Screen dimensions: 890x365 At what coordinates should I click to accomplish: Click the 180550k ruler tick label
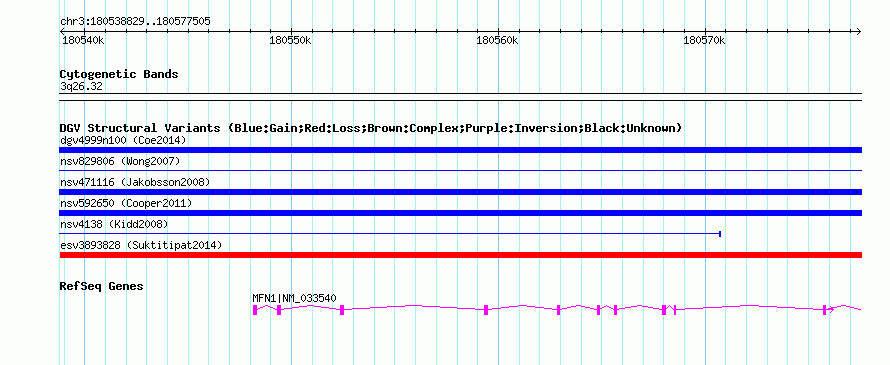coord(291,41)
